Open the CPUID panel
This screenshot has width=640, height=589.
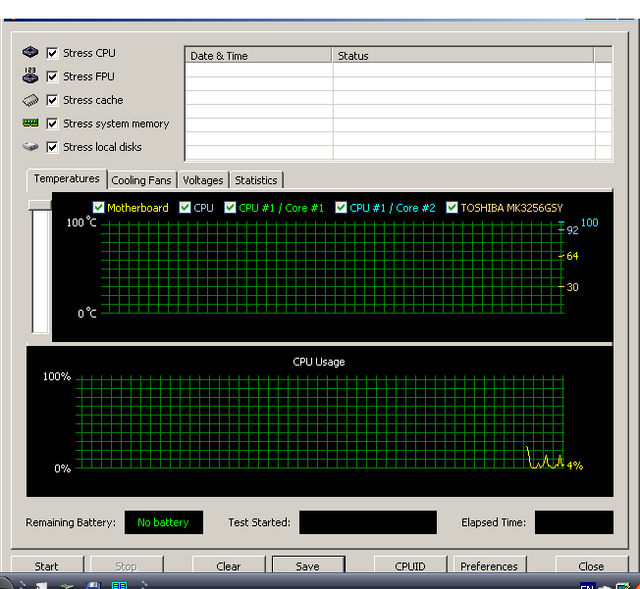pos(410,566)
